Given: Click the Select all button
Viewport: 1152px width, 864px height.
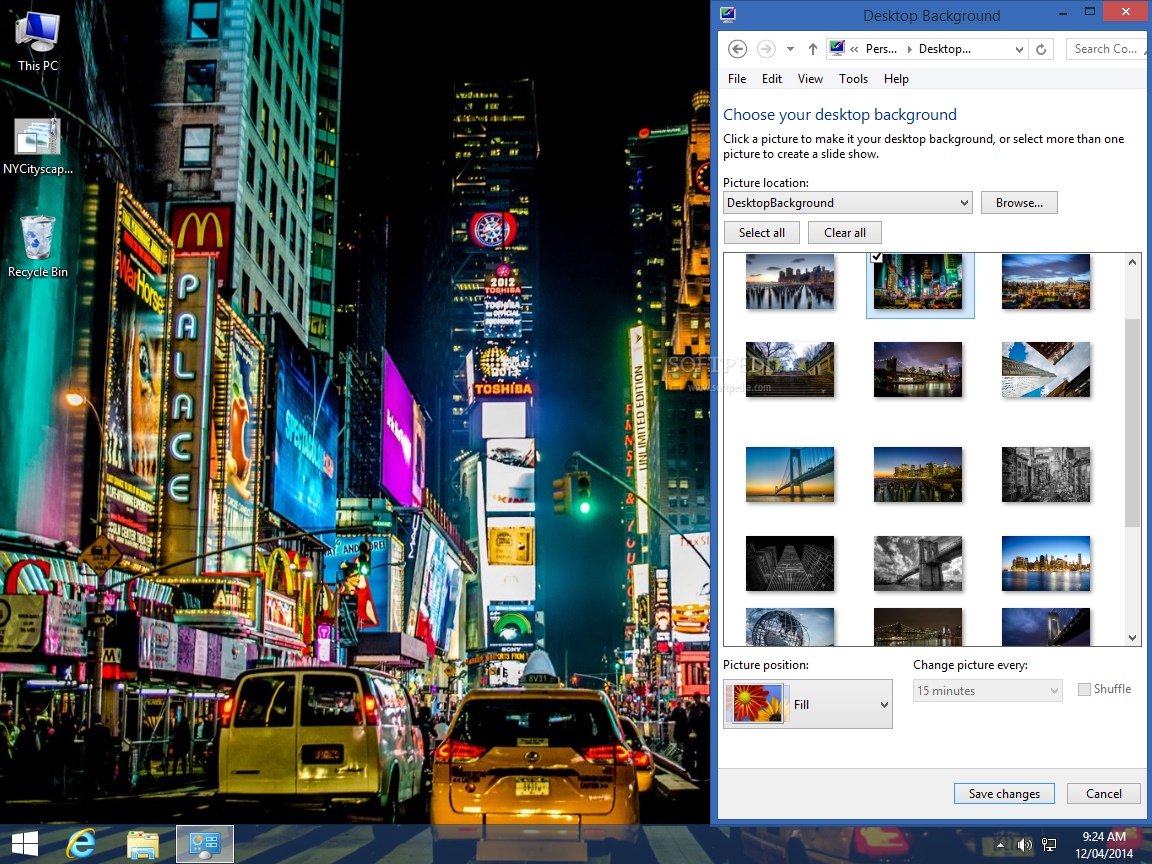Looking at the screenshot, I should [x=762, y=233].
